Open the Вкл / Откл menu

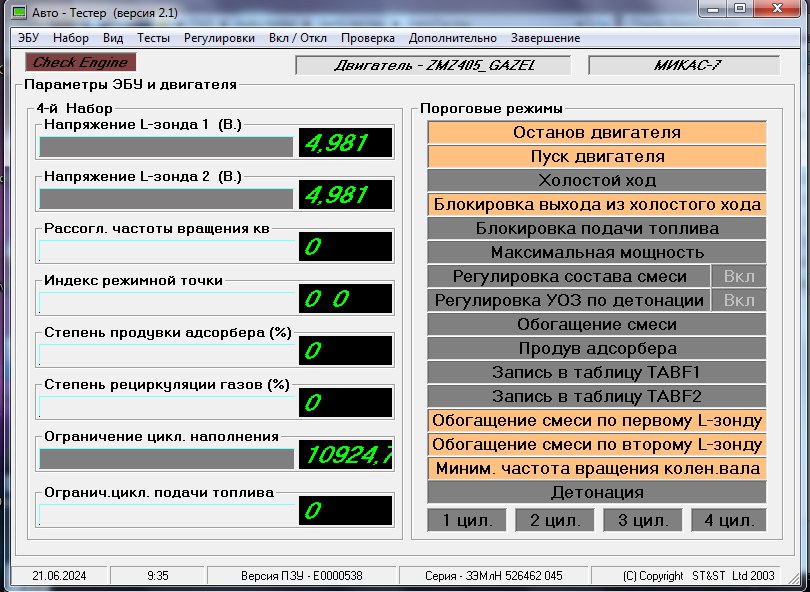tap(298, 38)
